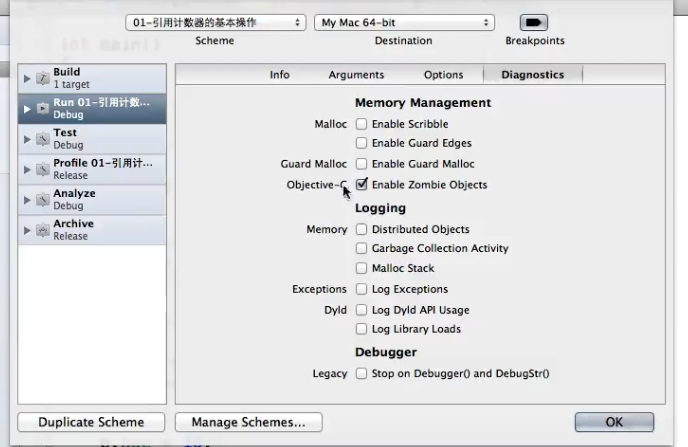Viewport: 688px width, 447px height.
Task: Select the Analyze Debug row
Action: tap(92, 200)
